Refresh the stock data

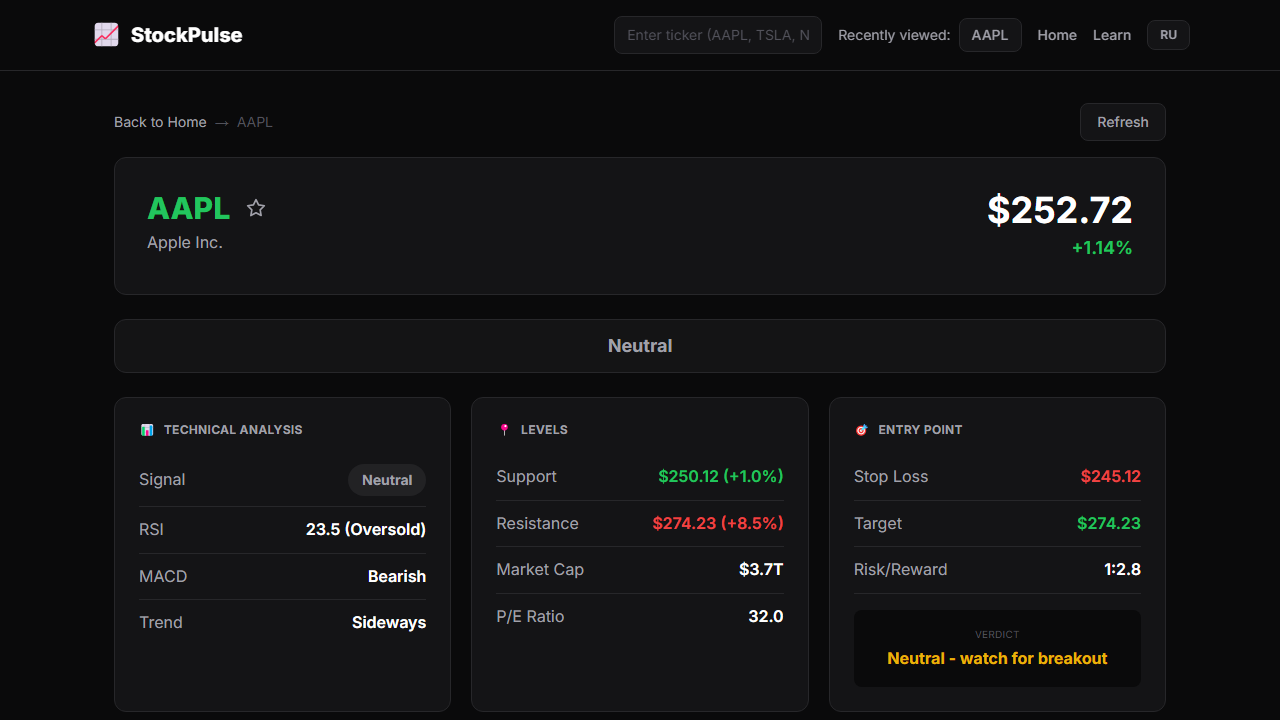[1123, 122]
